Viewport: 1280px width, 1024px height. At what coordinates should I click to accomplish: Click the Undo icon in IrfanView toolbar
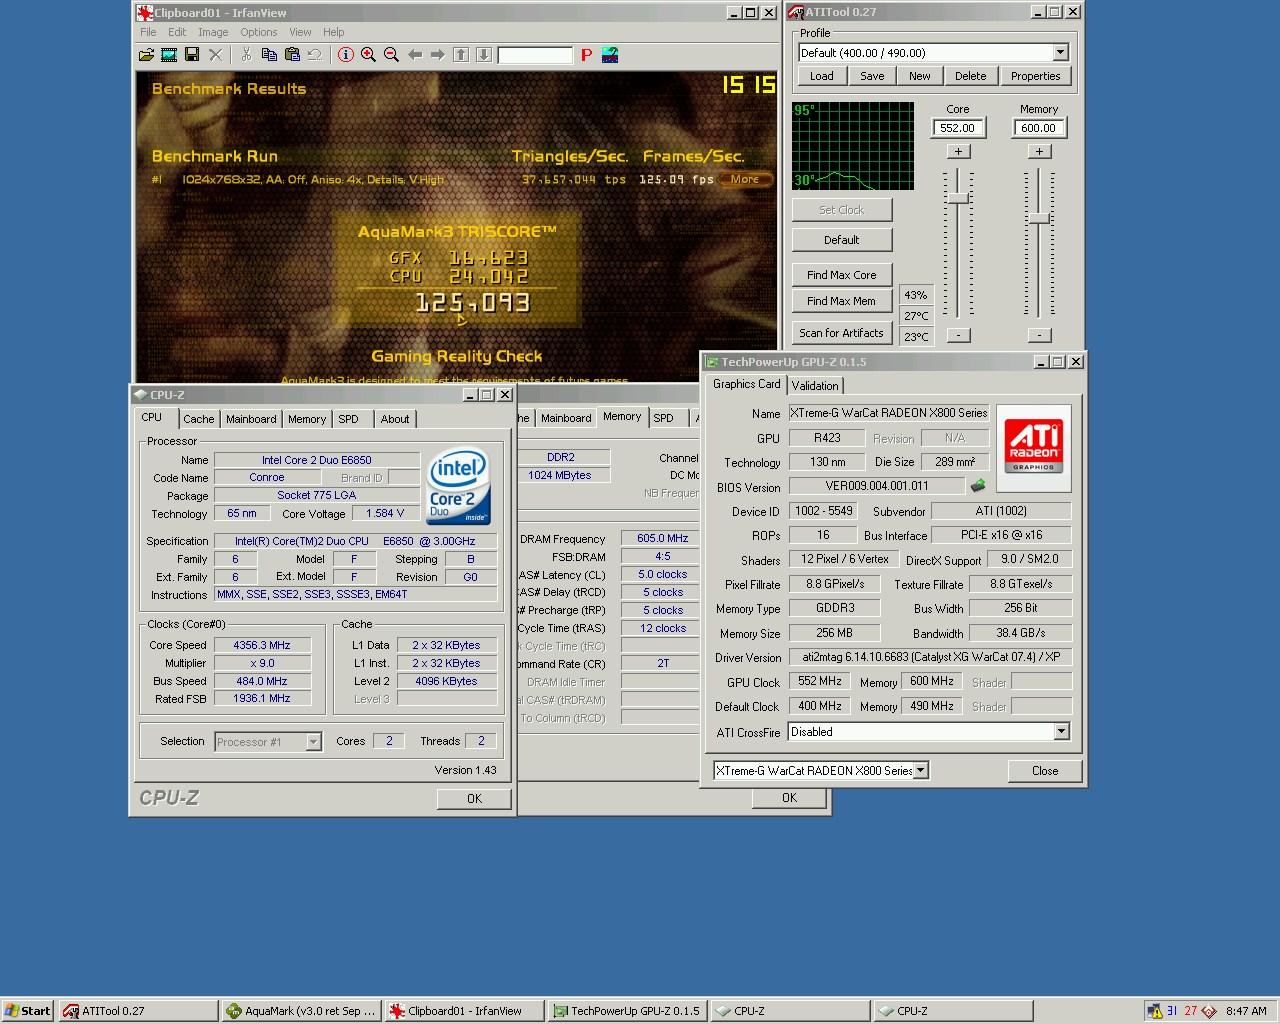tap(315, 55)
